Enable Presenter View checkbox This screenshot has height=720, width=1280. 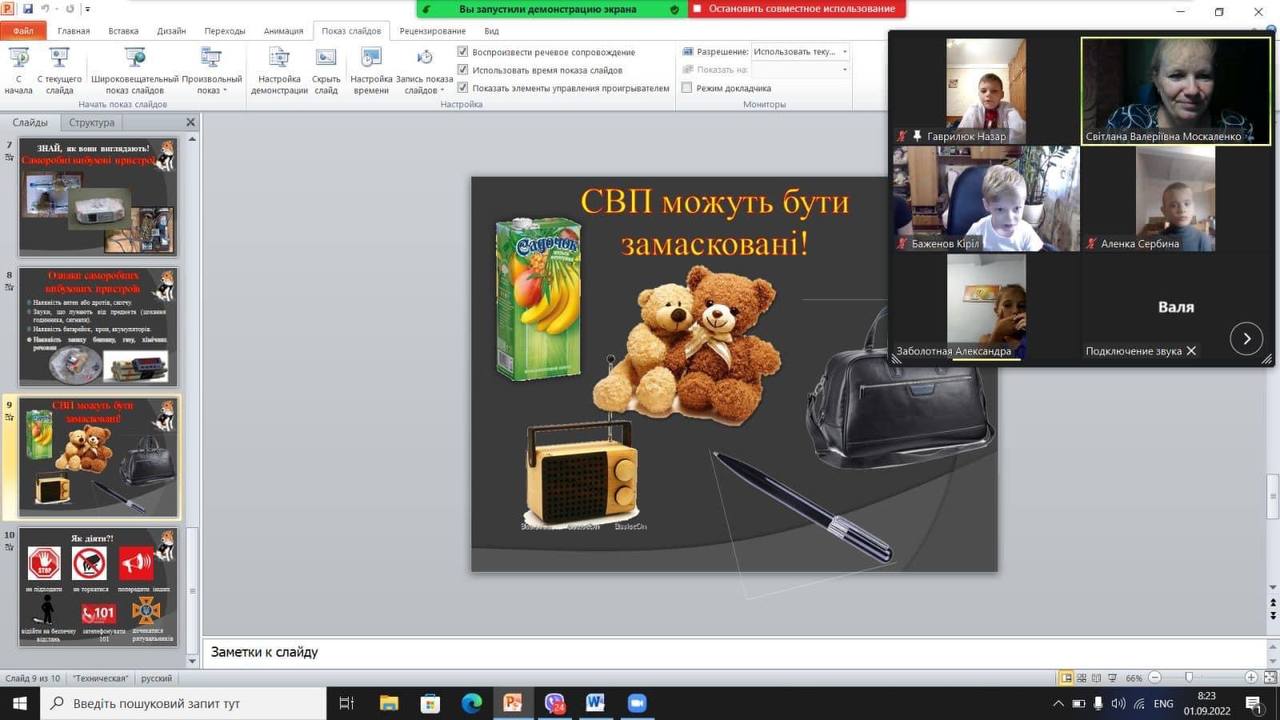687,88
